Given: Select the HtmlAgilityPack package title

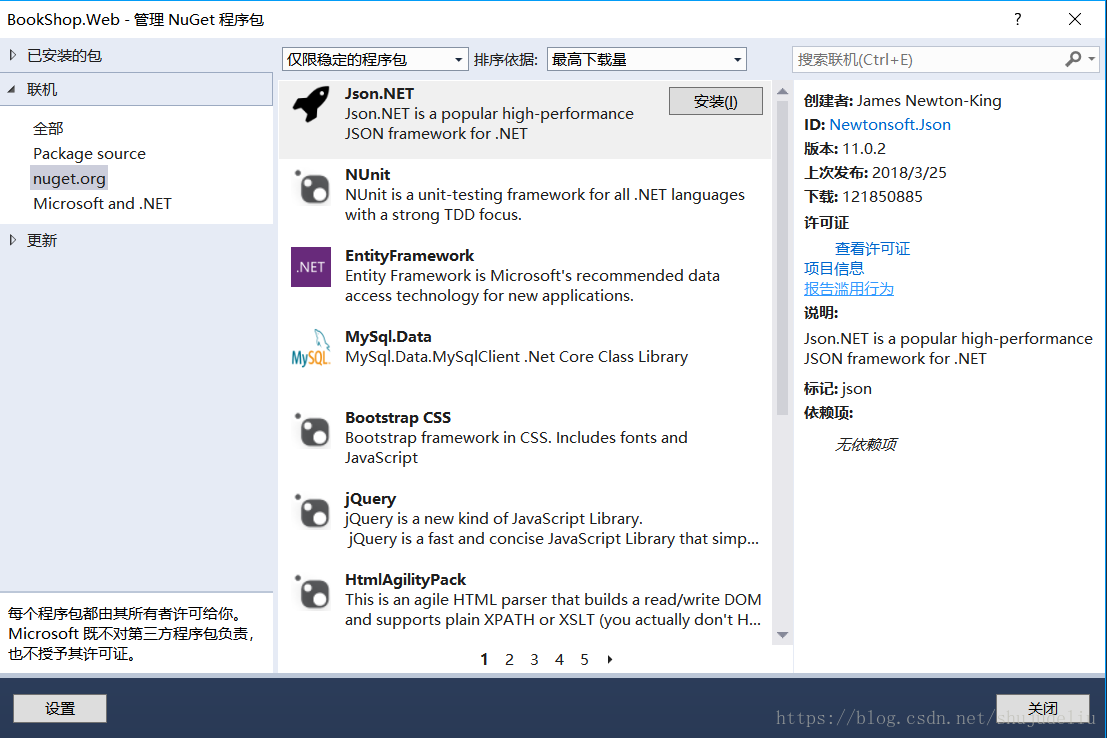Looking at the screenshot, I should (x=405, y=580).
